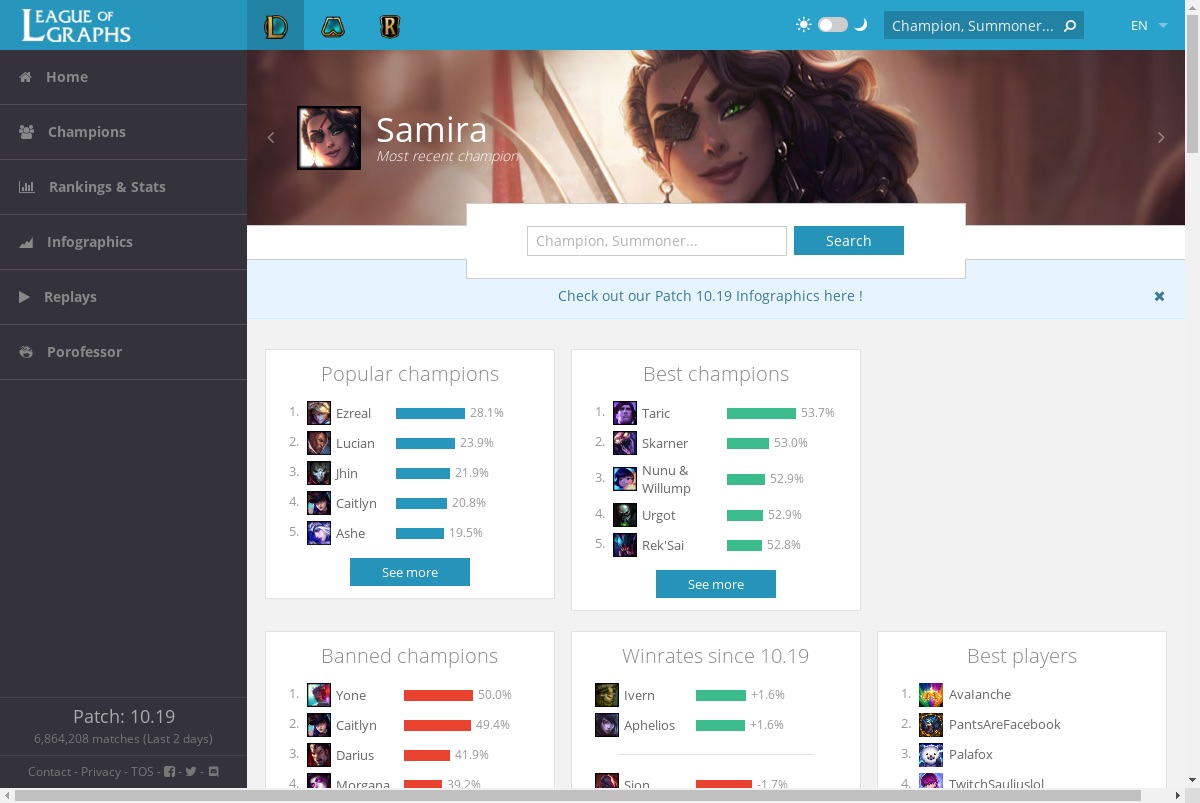The height and width of the screenshot is (803, 1200).
Task: Open the PantsAreFacebook player profile
Action: pos(1005,724)
